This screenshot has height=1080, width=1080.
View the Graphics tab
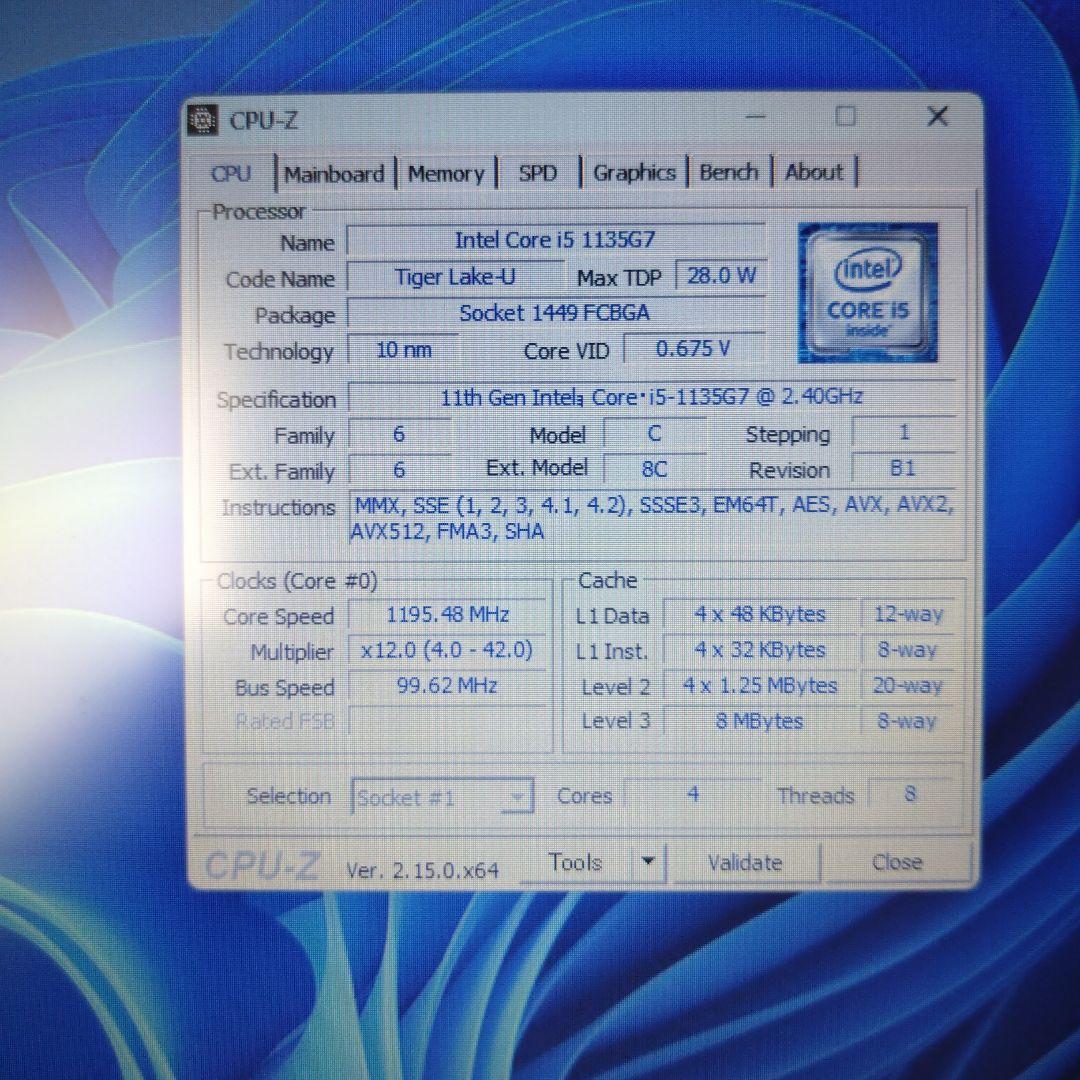pyautogui.click(x=634, y=172)
